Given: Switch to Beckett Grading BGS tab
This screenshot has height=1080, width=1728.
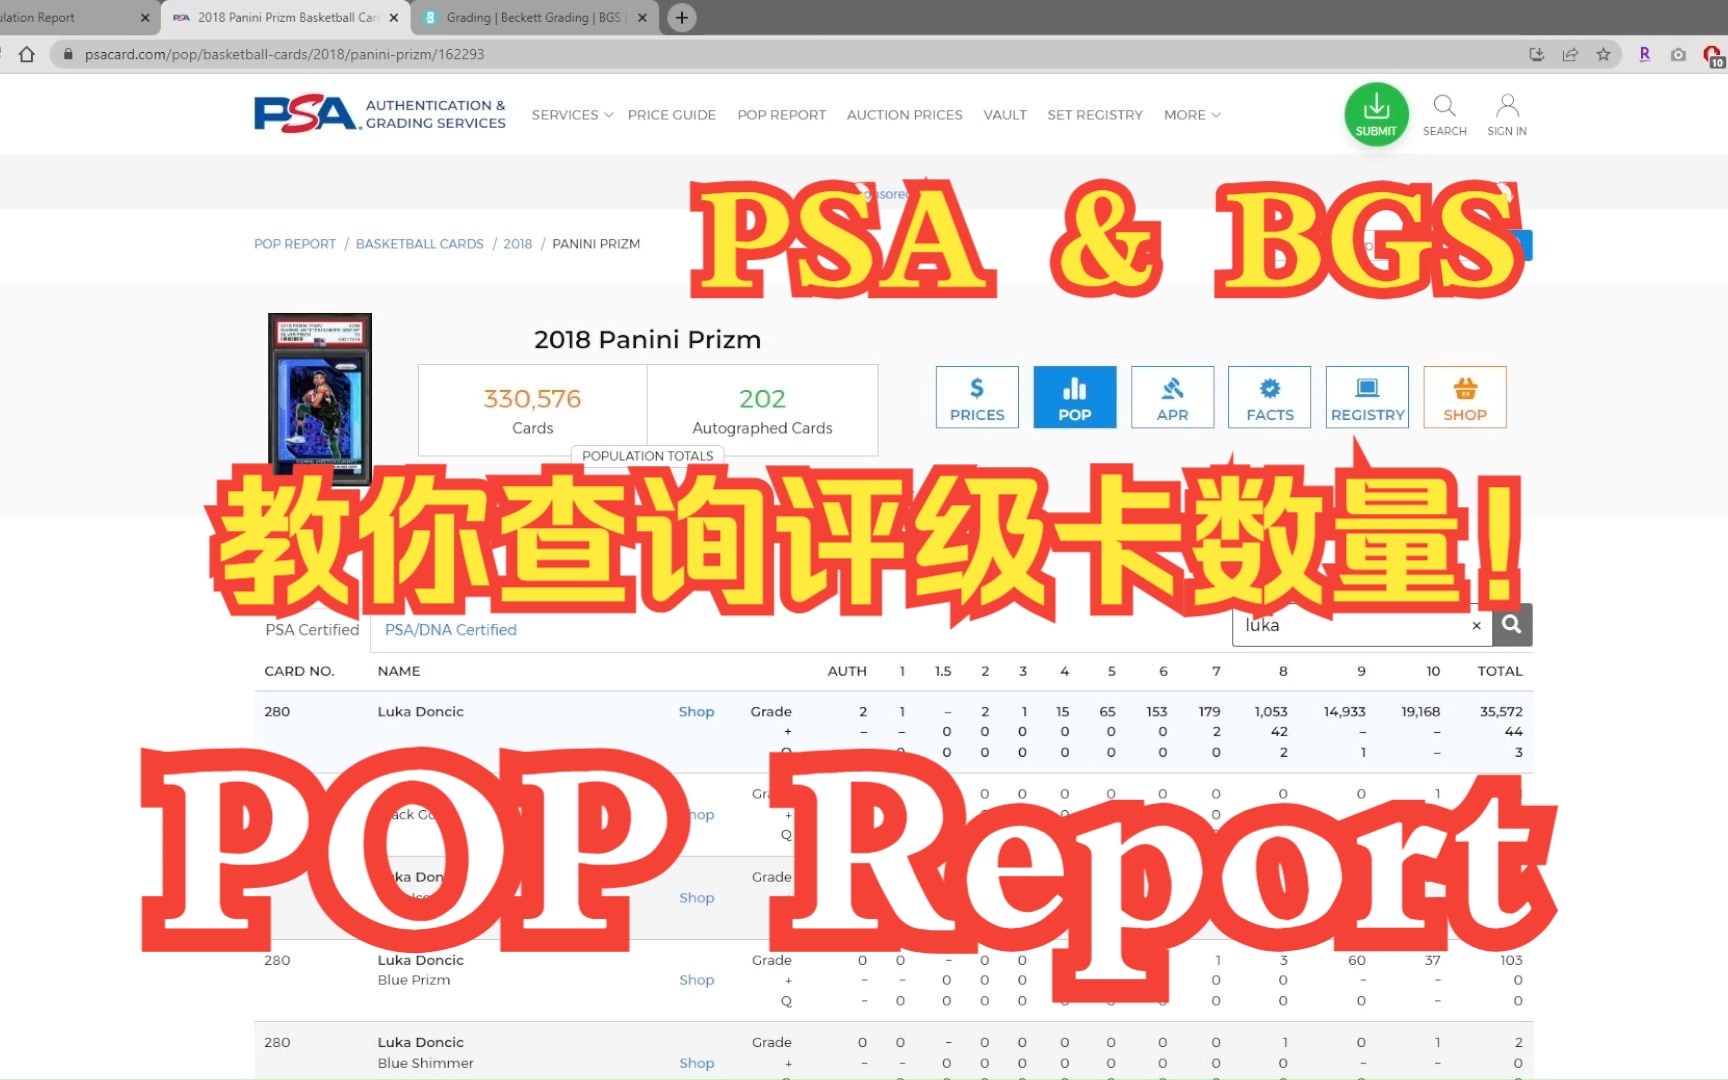Looking at the screenshot, I should click(x=533, y=17).
